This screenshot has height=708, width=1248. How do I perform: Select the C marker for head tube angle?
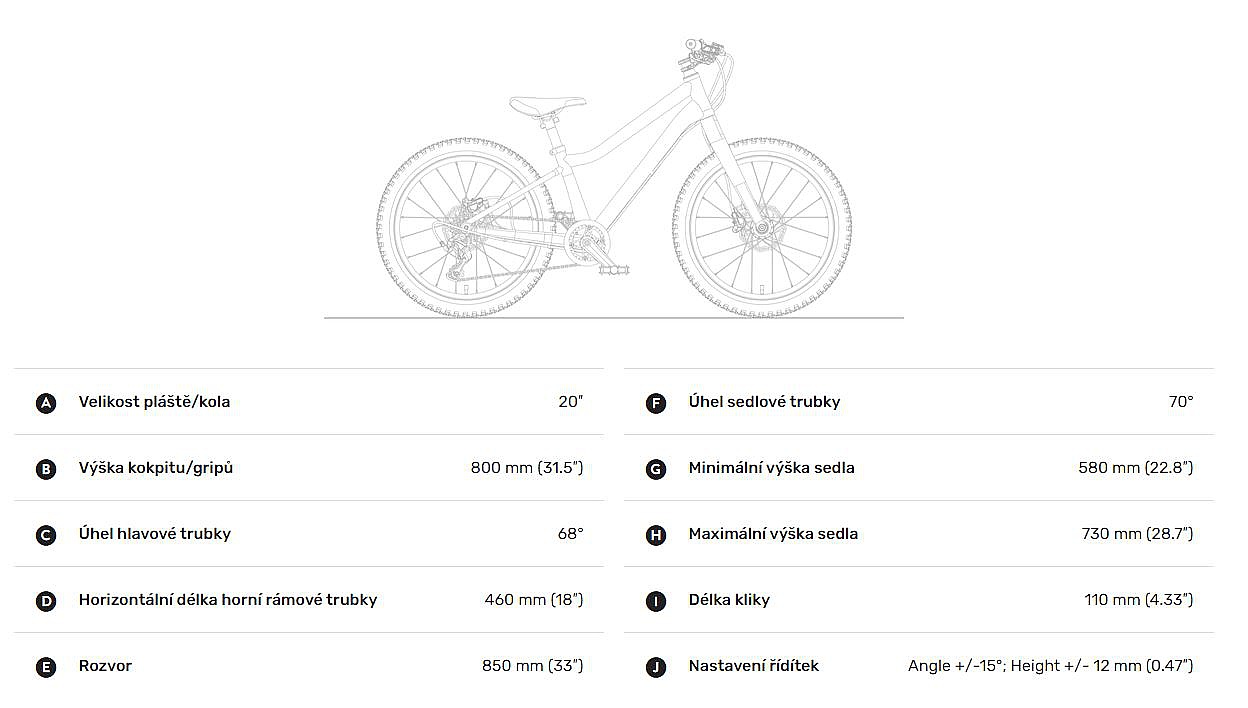pyautogui.click(x=46, y=535)
